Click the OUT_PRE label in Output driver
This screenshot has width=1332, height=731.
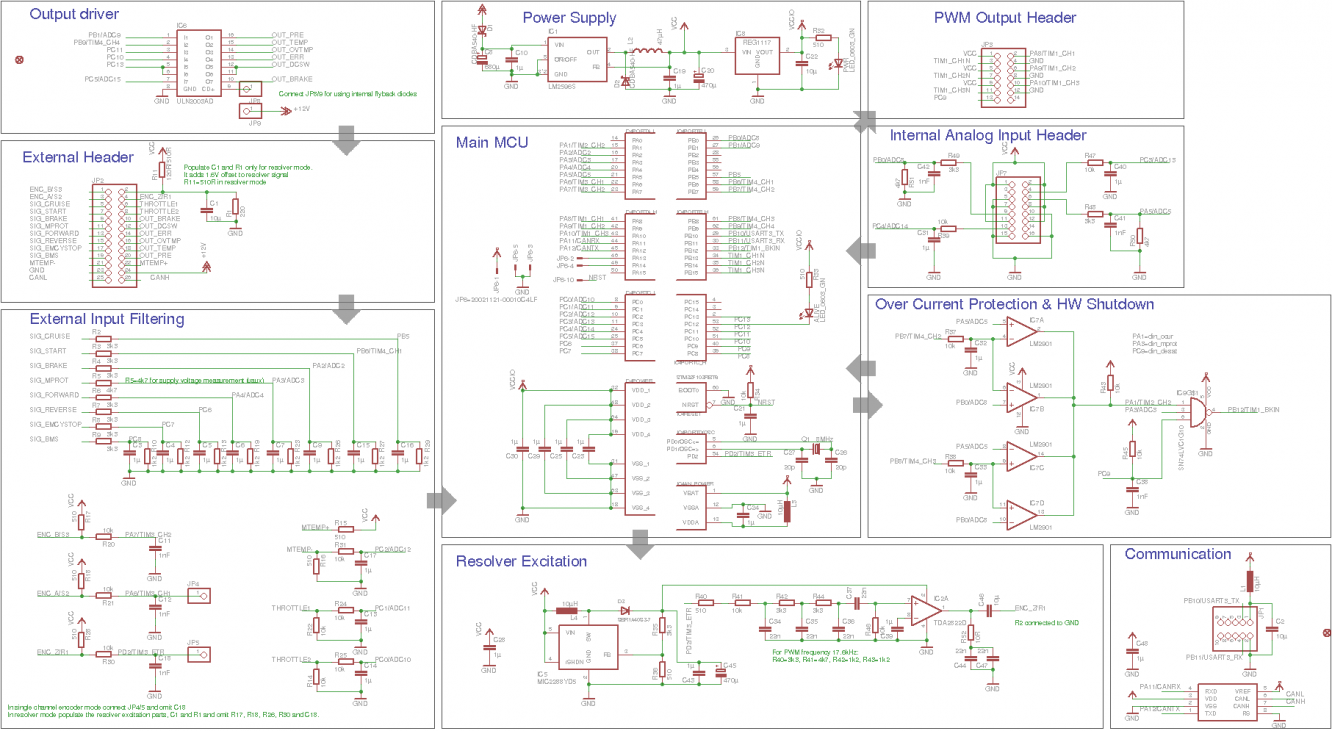288,35
